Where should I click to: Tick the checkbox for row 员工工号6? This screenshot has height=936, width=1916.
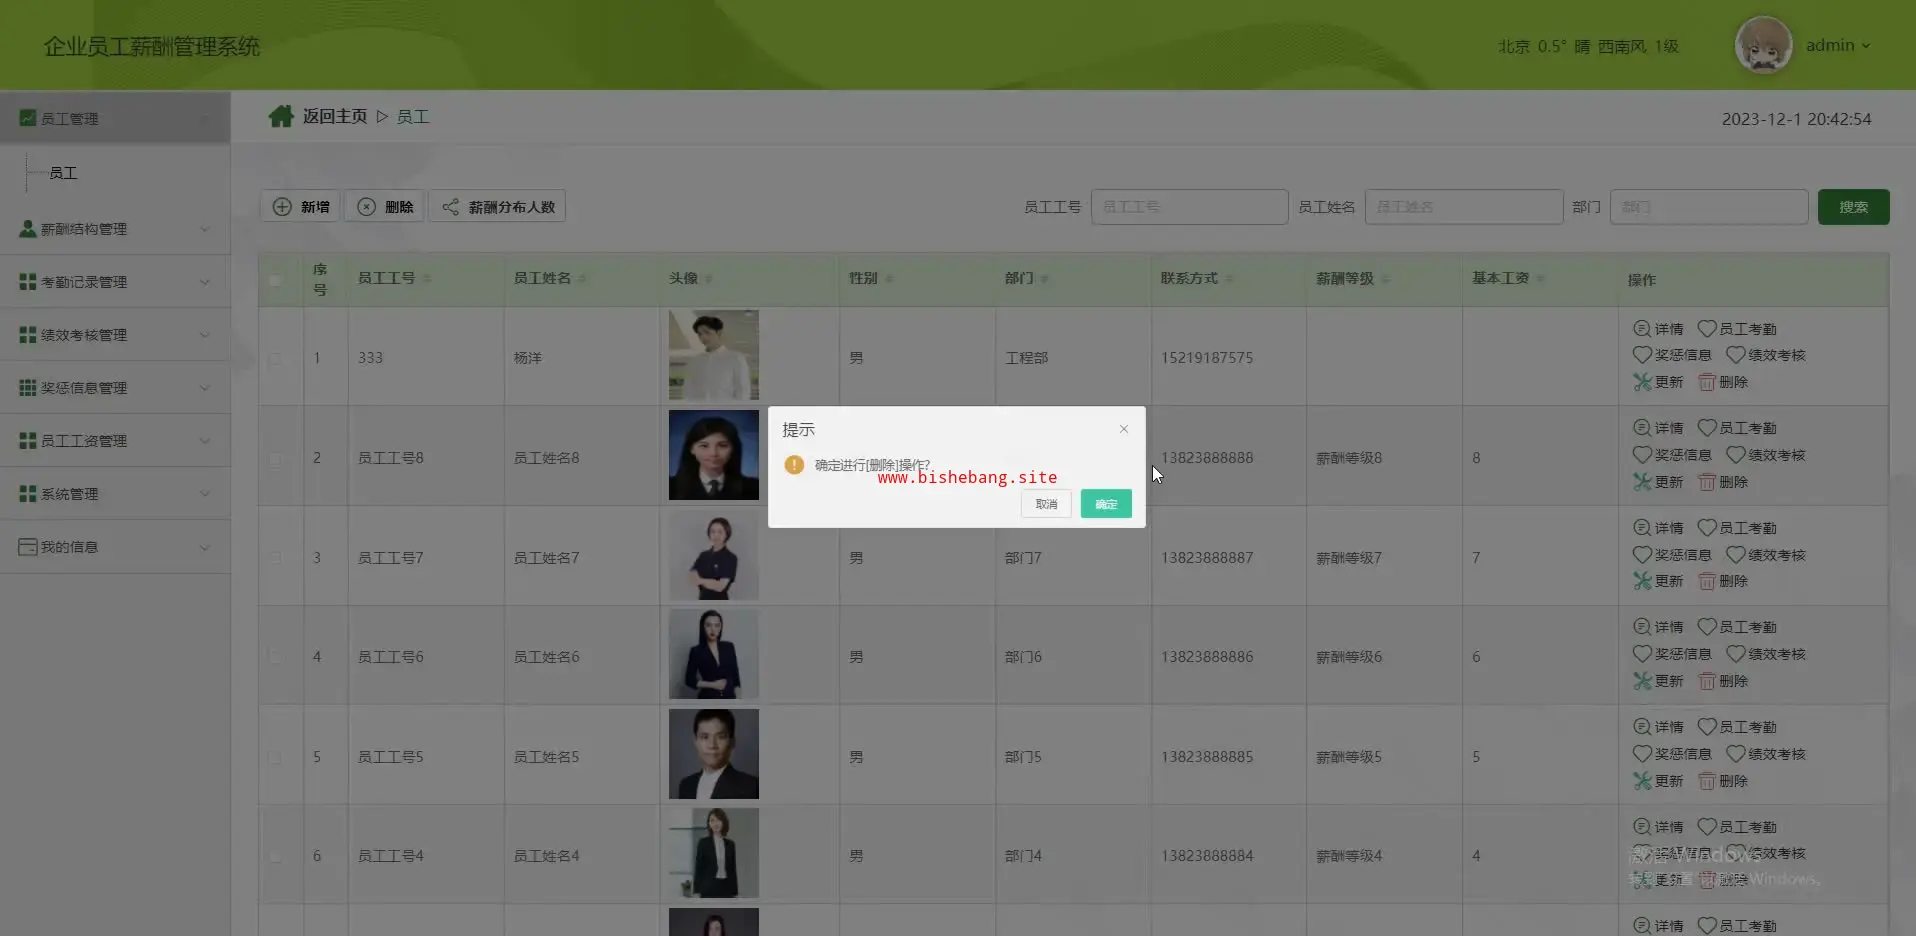point(275,657)
